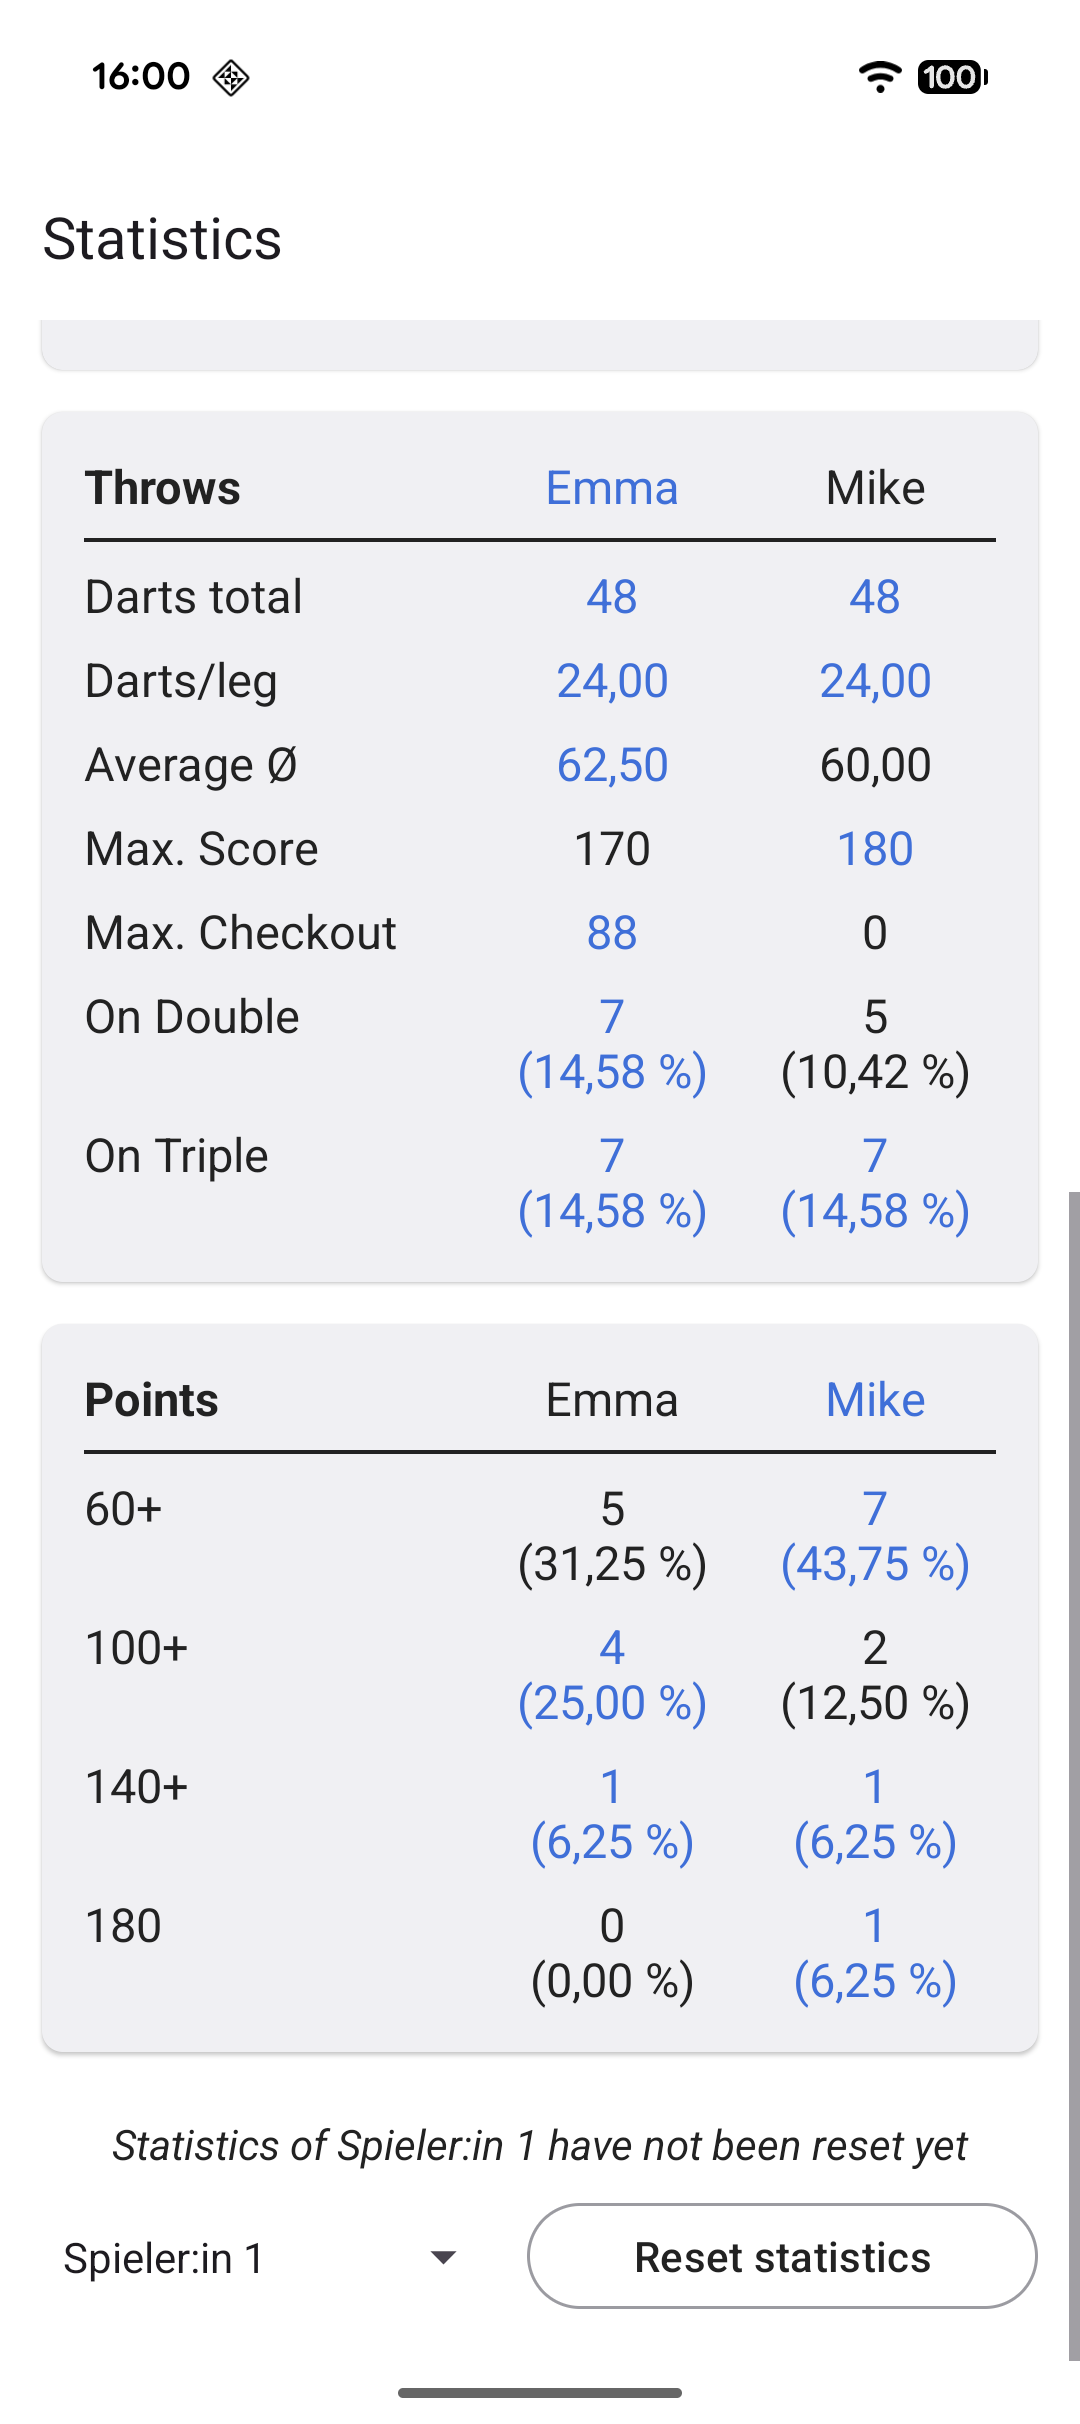Tap Emma's Average value 62,50
1080x2424 pixels.
[x=612, y=765]
